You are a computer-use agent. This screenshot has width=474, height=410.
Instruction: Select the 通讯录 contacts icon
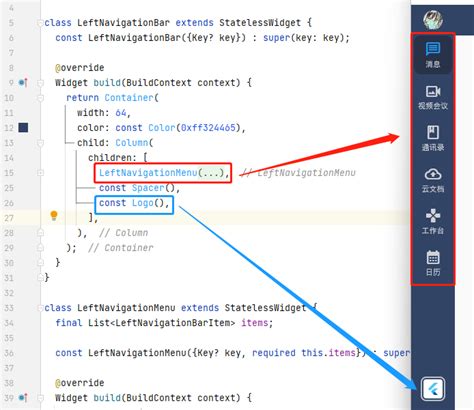pos(433,138)
